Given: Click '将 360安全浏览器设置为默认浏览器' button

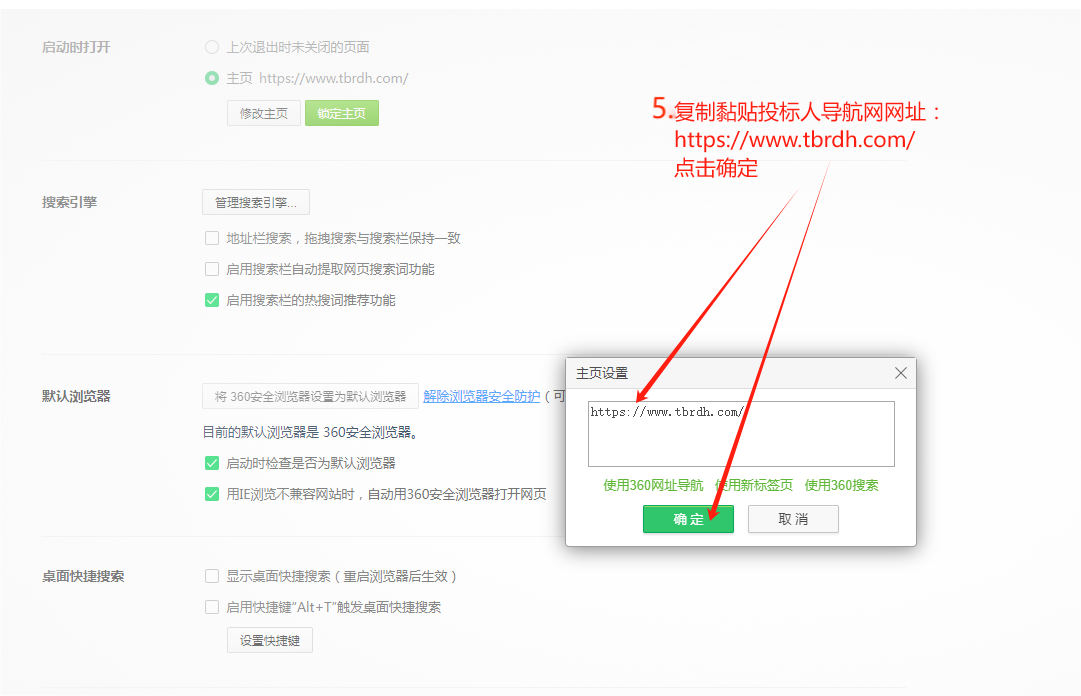Looking at the screenshot, I should 310,396.
